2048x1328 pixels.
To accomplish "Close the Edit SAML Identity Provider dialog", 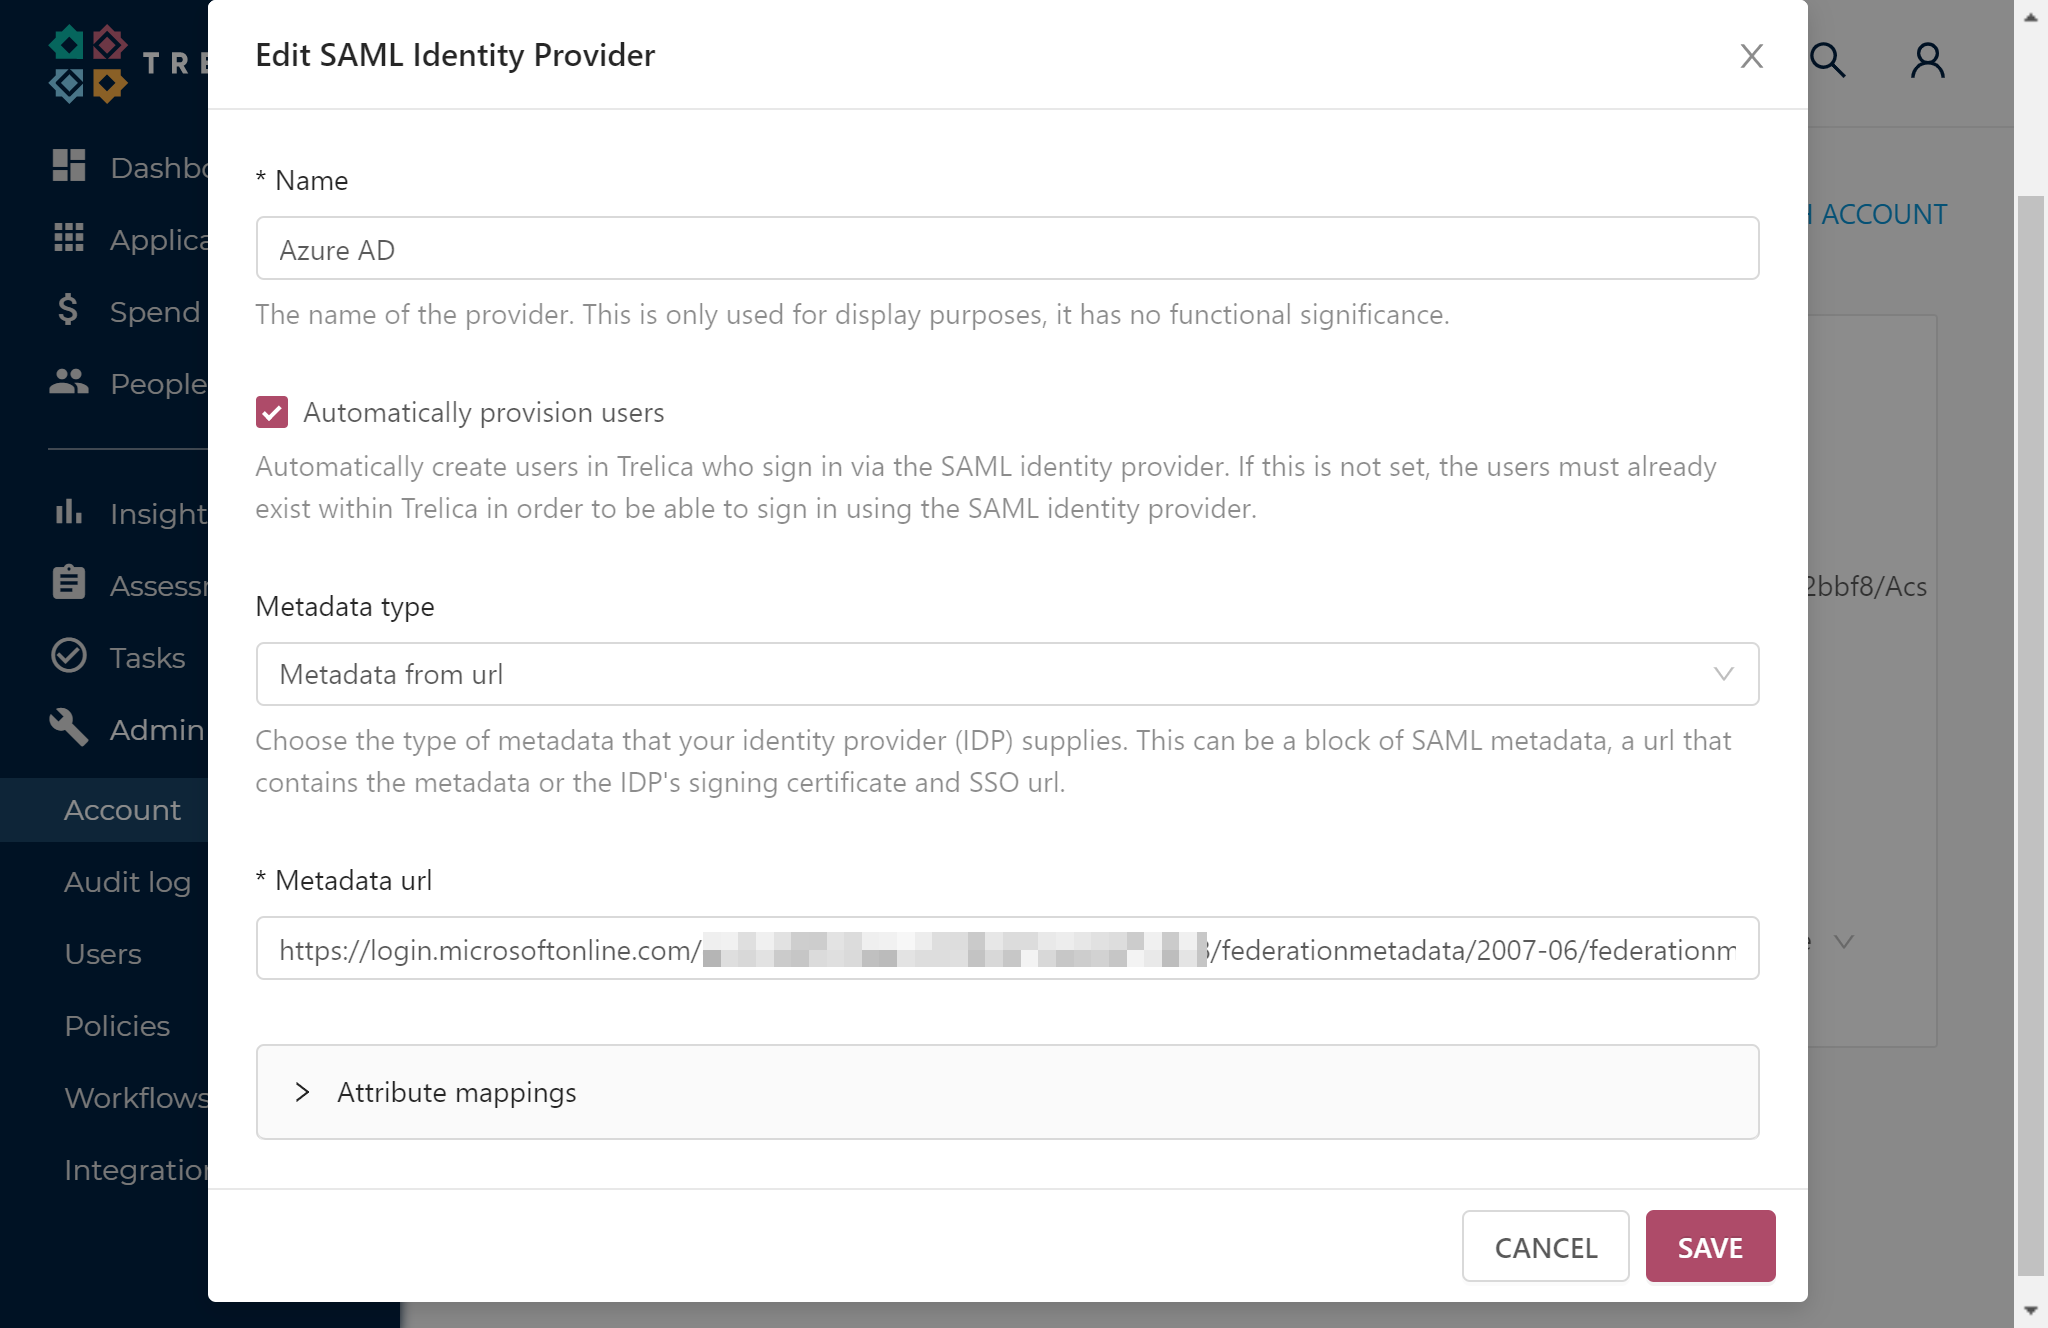I will point(1752,56).
